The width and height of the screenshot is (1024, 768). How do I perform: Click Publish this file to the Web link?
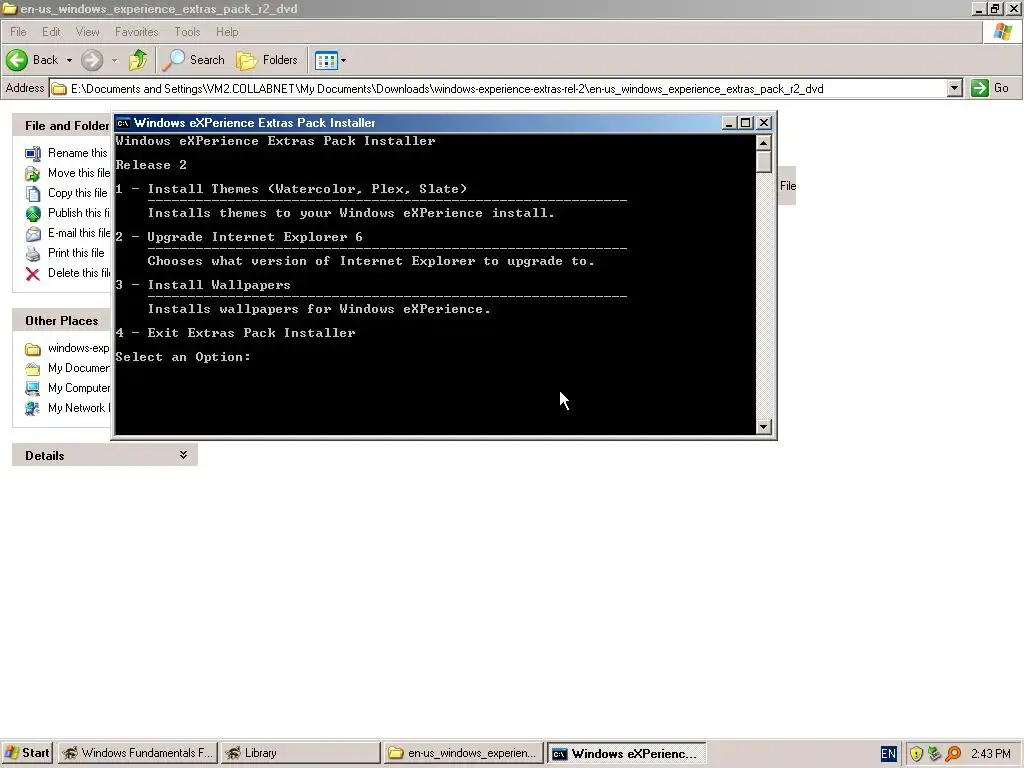[x=79, y=213]
